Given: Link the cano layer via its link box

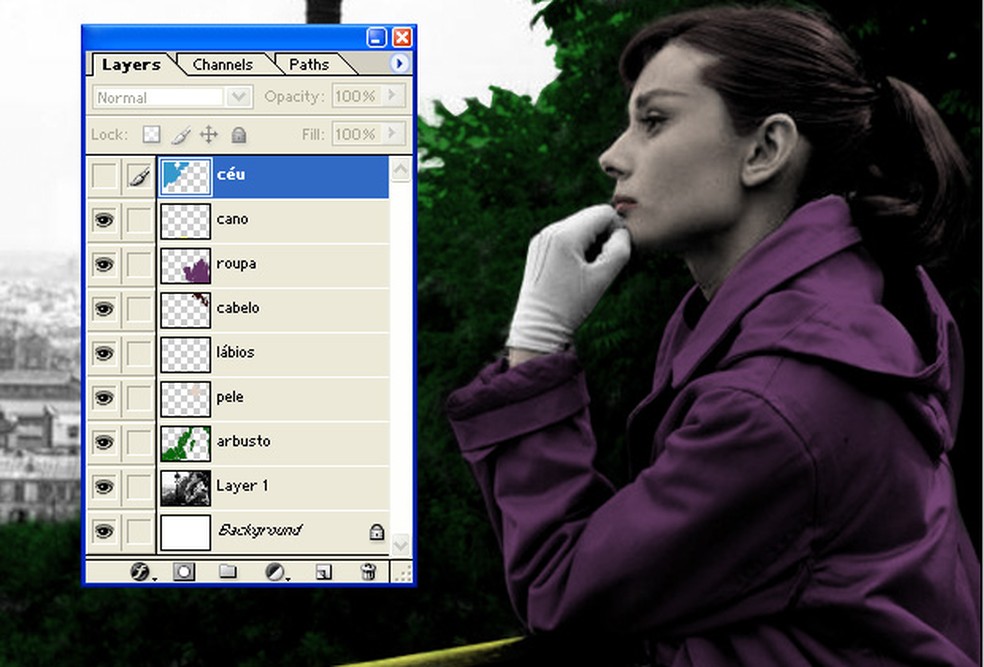Looking at the screenshot, I should (139, 220).
